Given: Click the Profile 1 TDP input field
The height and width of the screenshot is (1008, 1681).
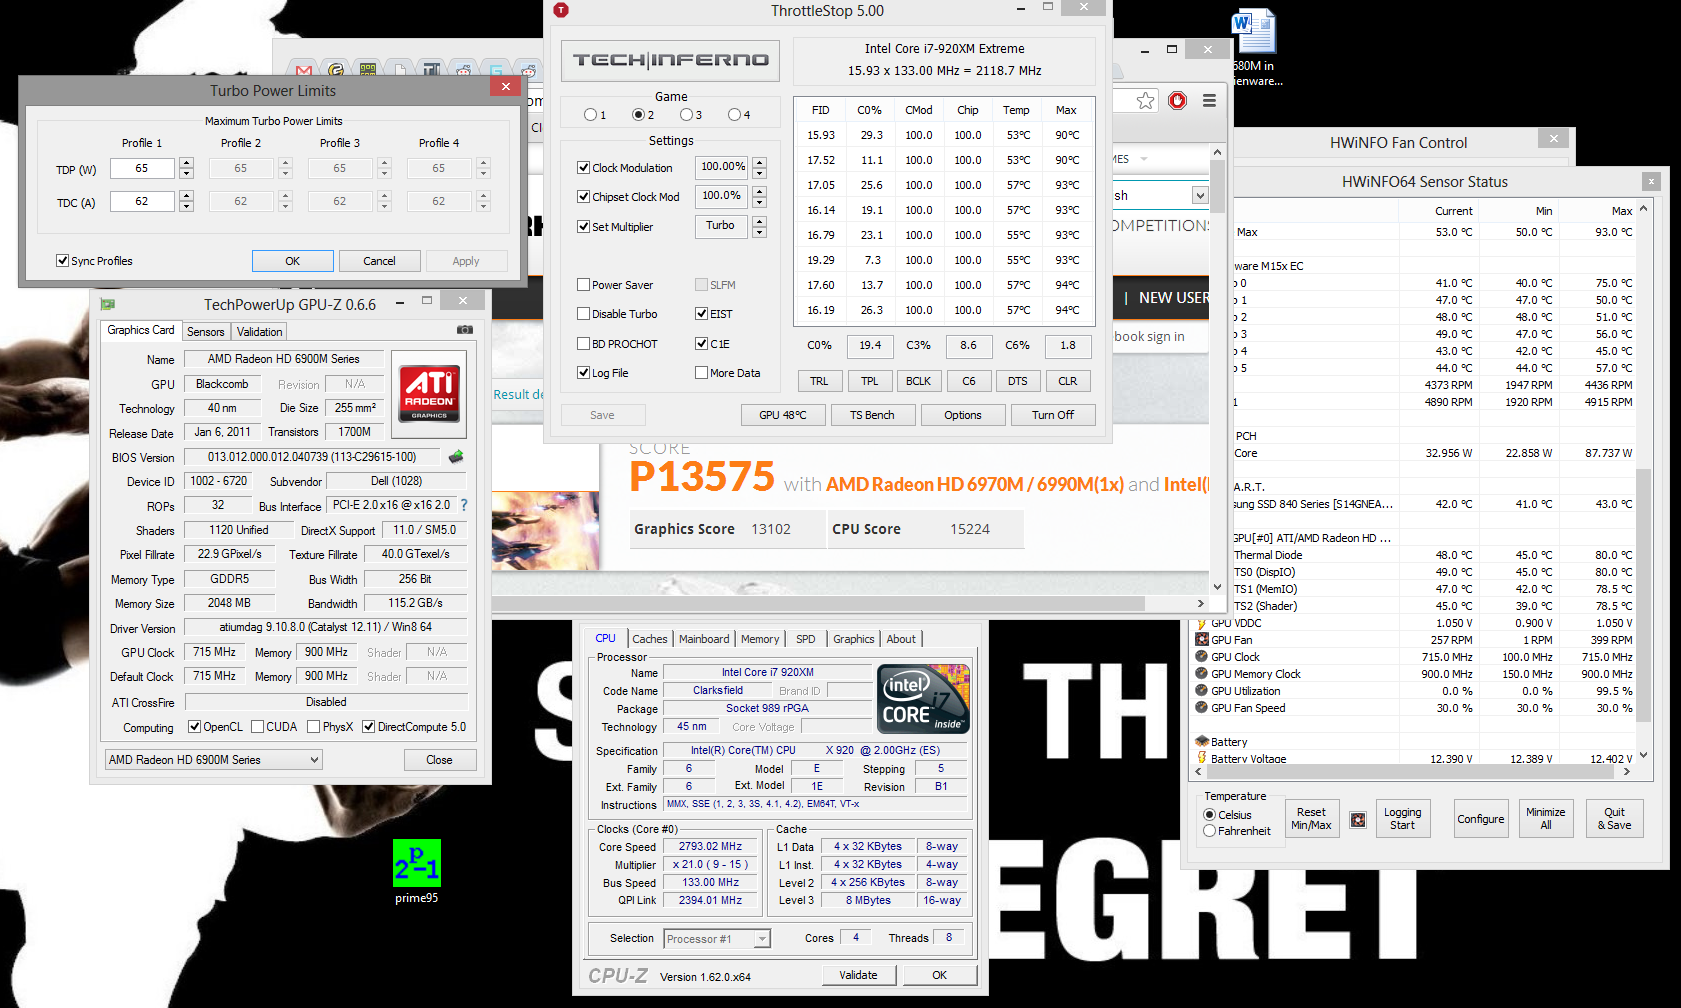Looking at the screenshot, I should [x=142, y=168].
